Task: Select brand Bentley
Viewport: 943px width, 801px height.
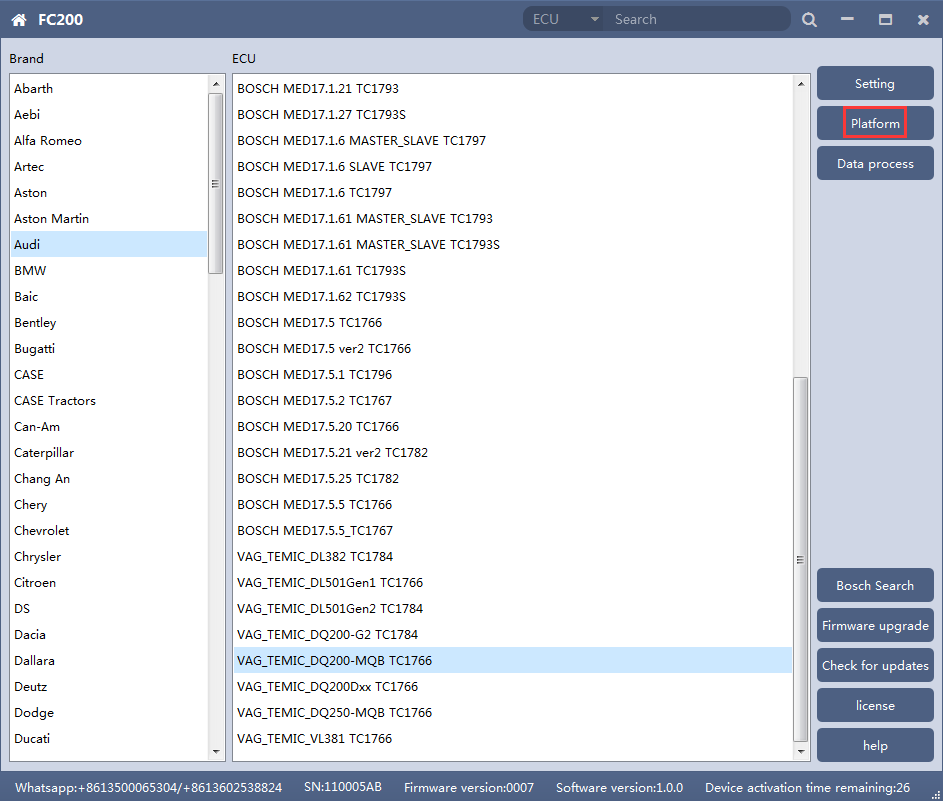Action: (109, 322)
